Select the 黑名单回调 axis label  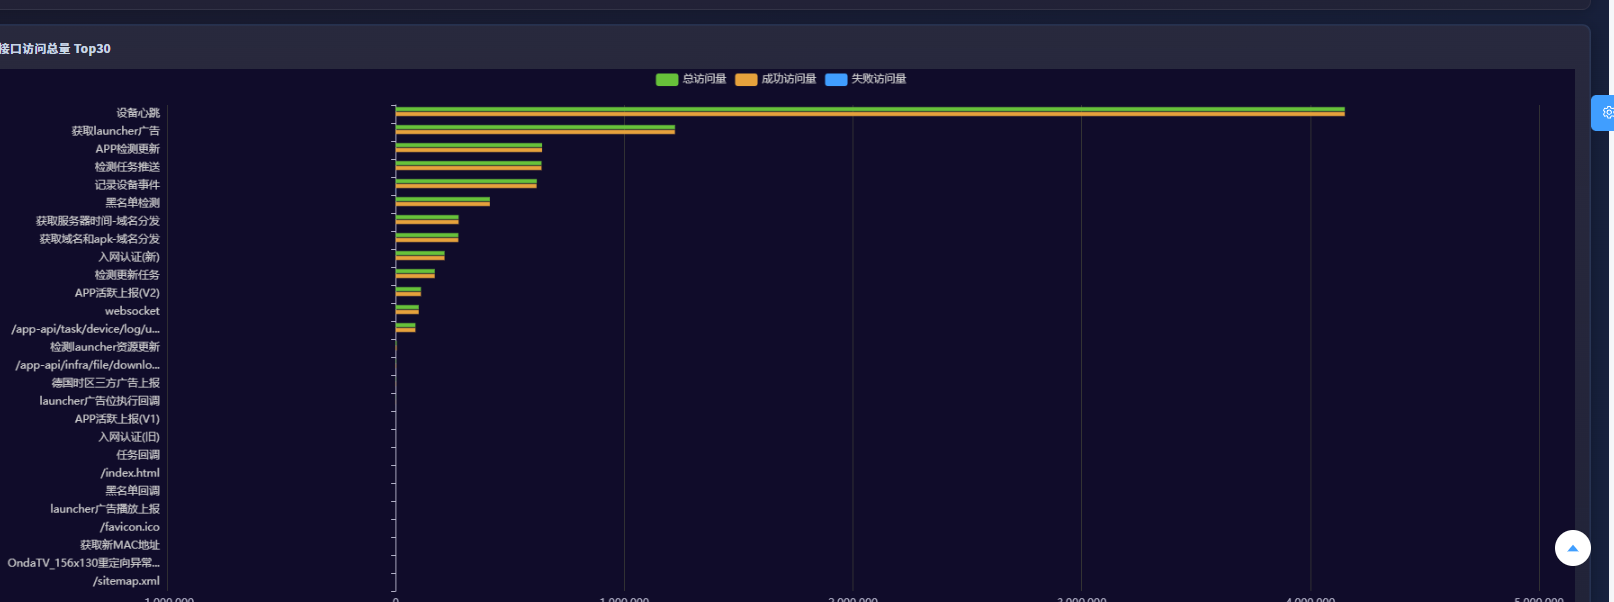[133, 491]
